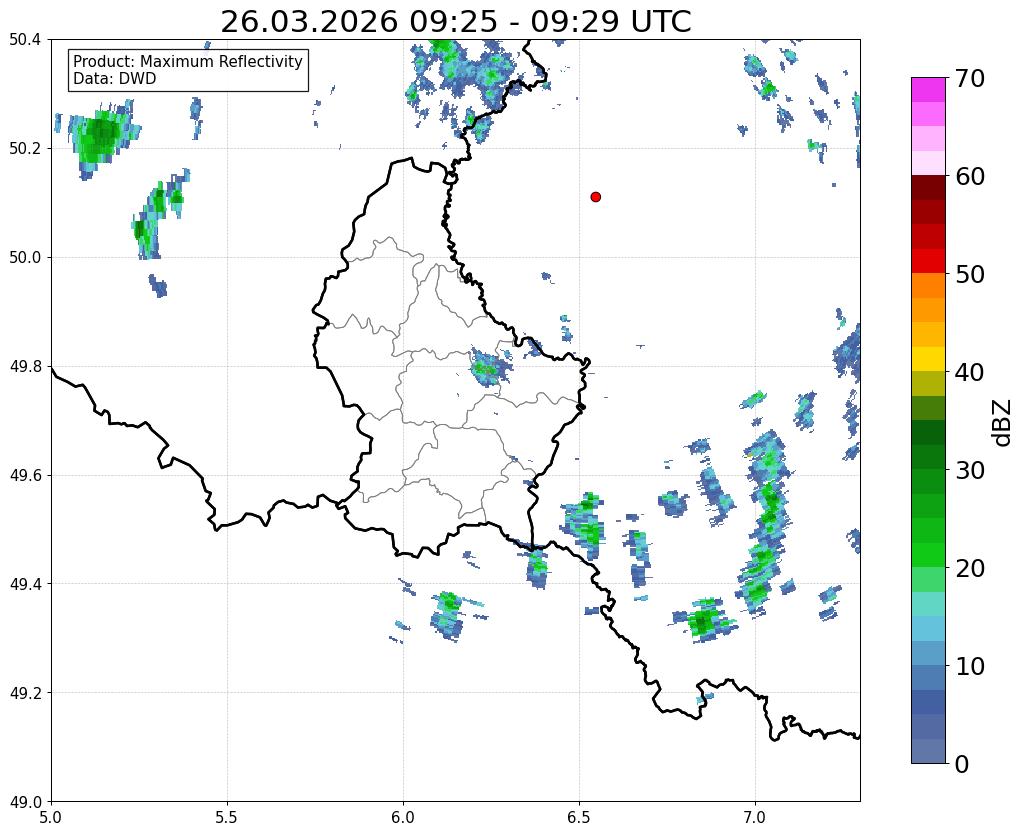1023x834 pixels.
Task: Click the green echo cell near 49.35N 6.85E
Action: [703, 621]
